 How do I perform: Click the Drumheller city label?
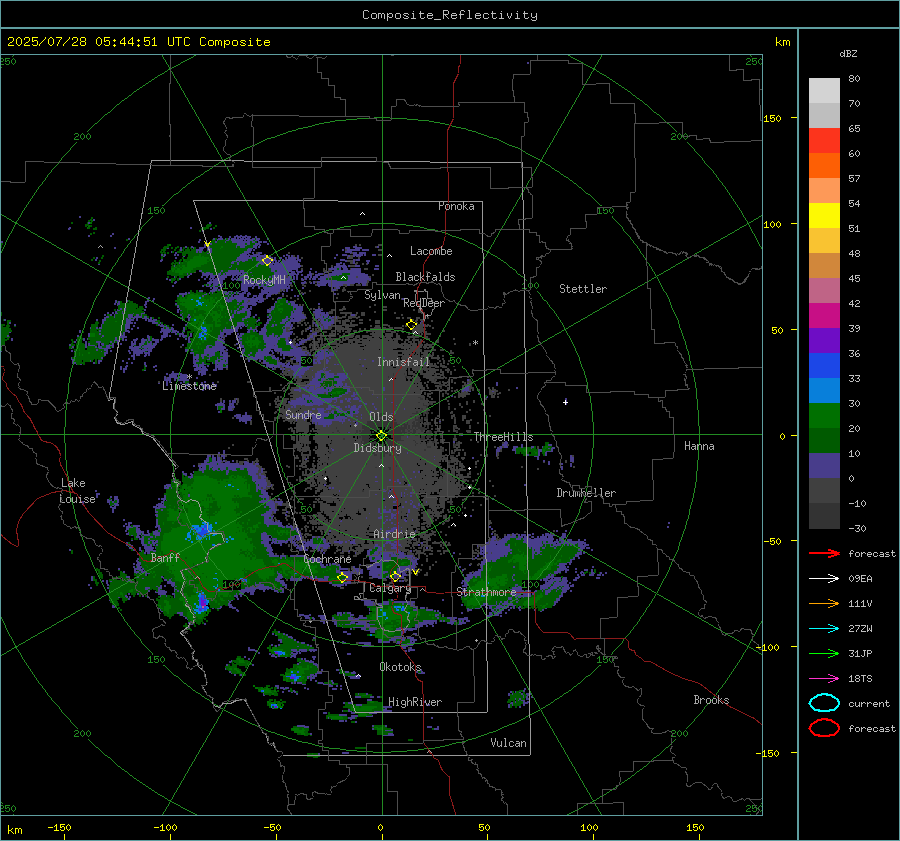(586, 493)
